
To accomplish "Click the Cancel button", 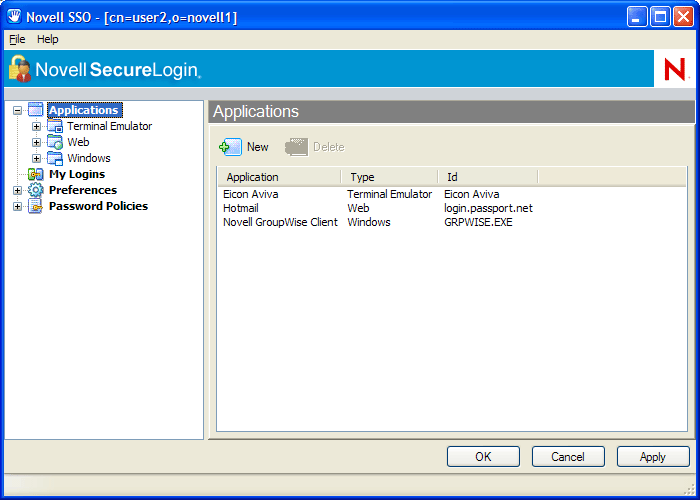I will pyautogui.click(x=568, y=457).
